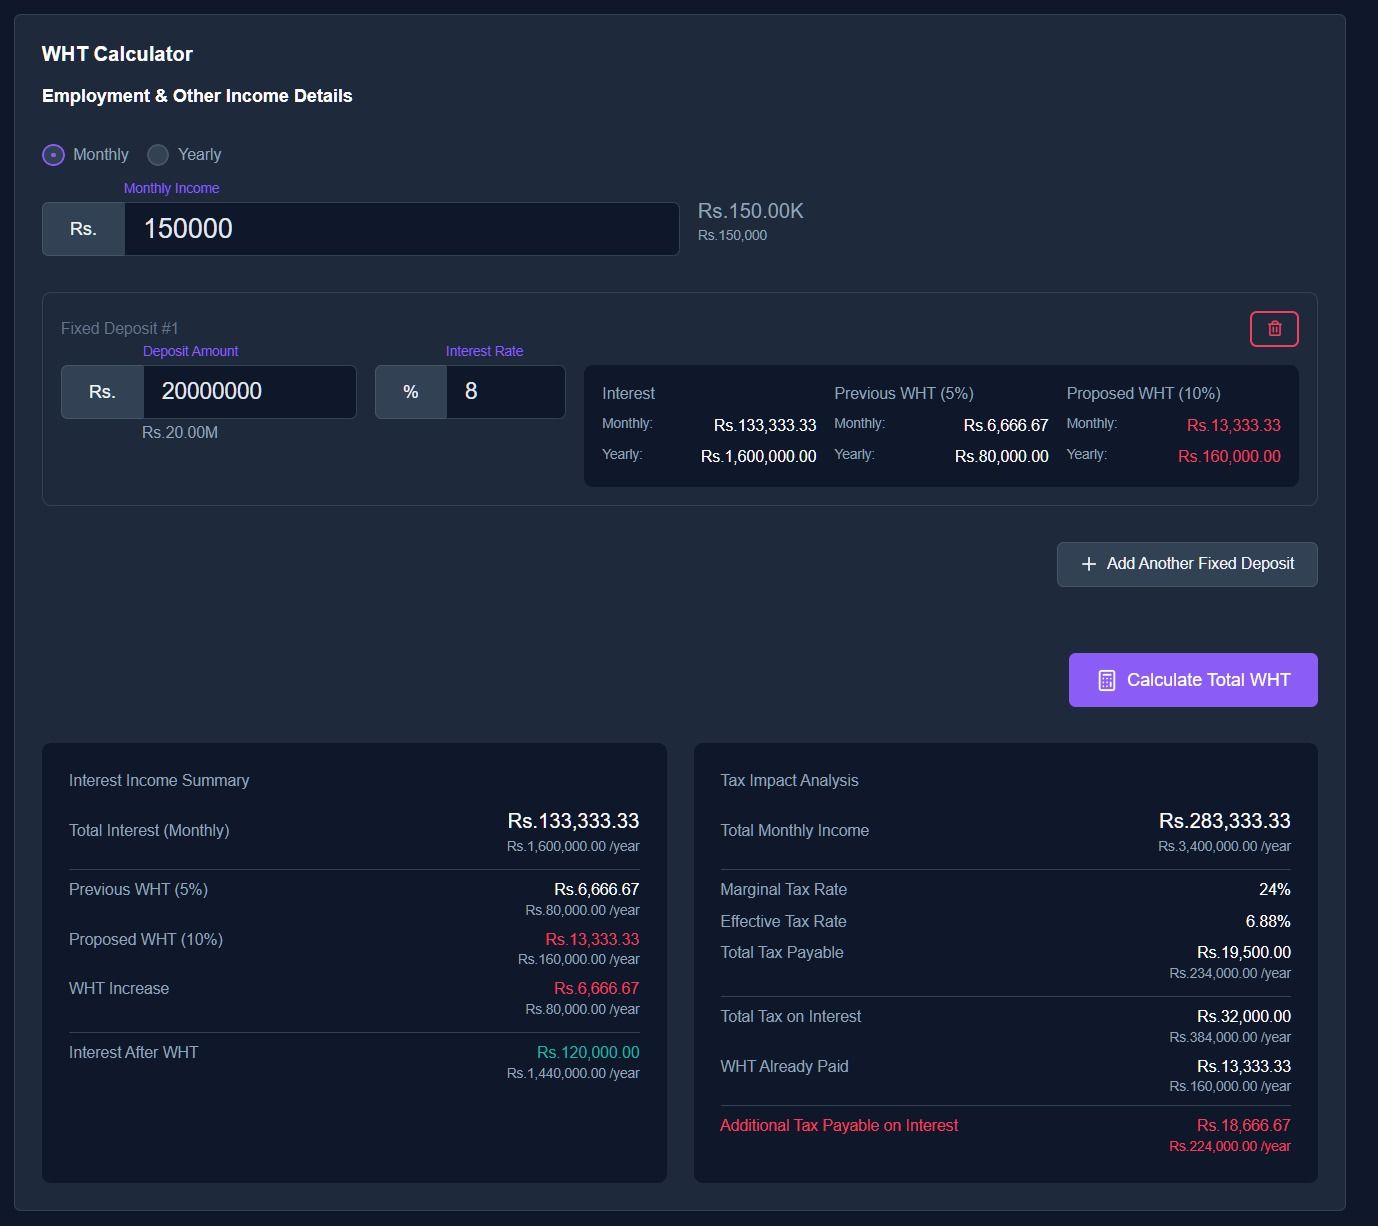Click 'Previous WHT (5%)' header in Fixed Deposit #1
The width and height of the screenshot is (1378, 1226).
[904, 394]
